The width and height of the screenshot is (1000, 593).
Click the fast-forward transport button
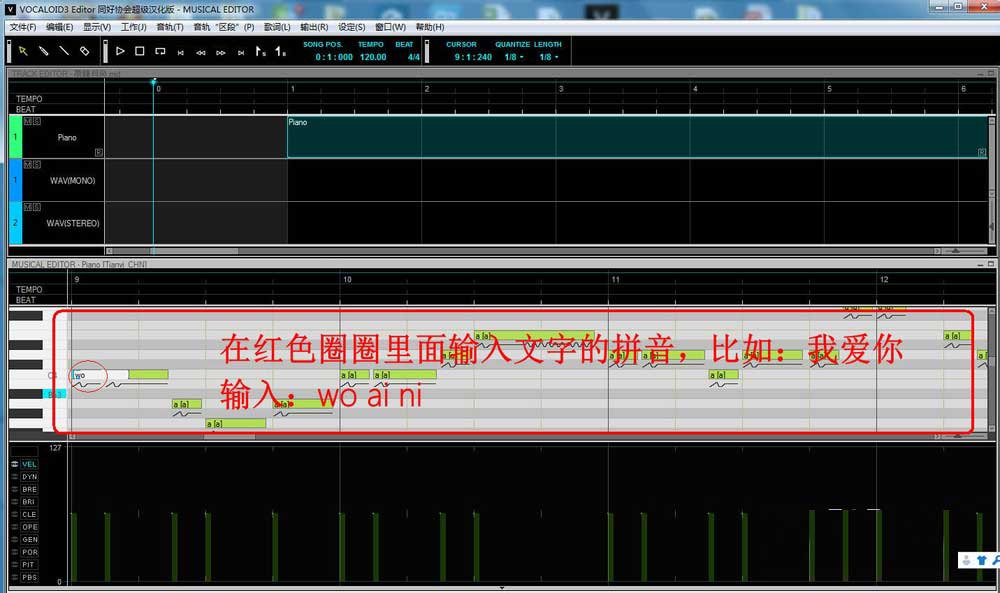click(221, 53)
